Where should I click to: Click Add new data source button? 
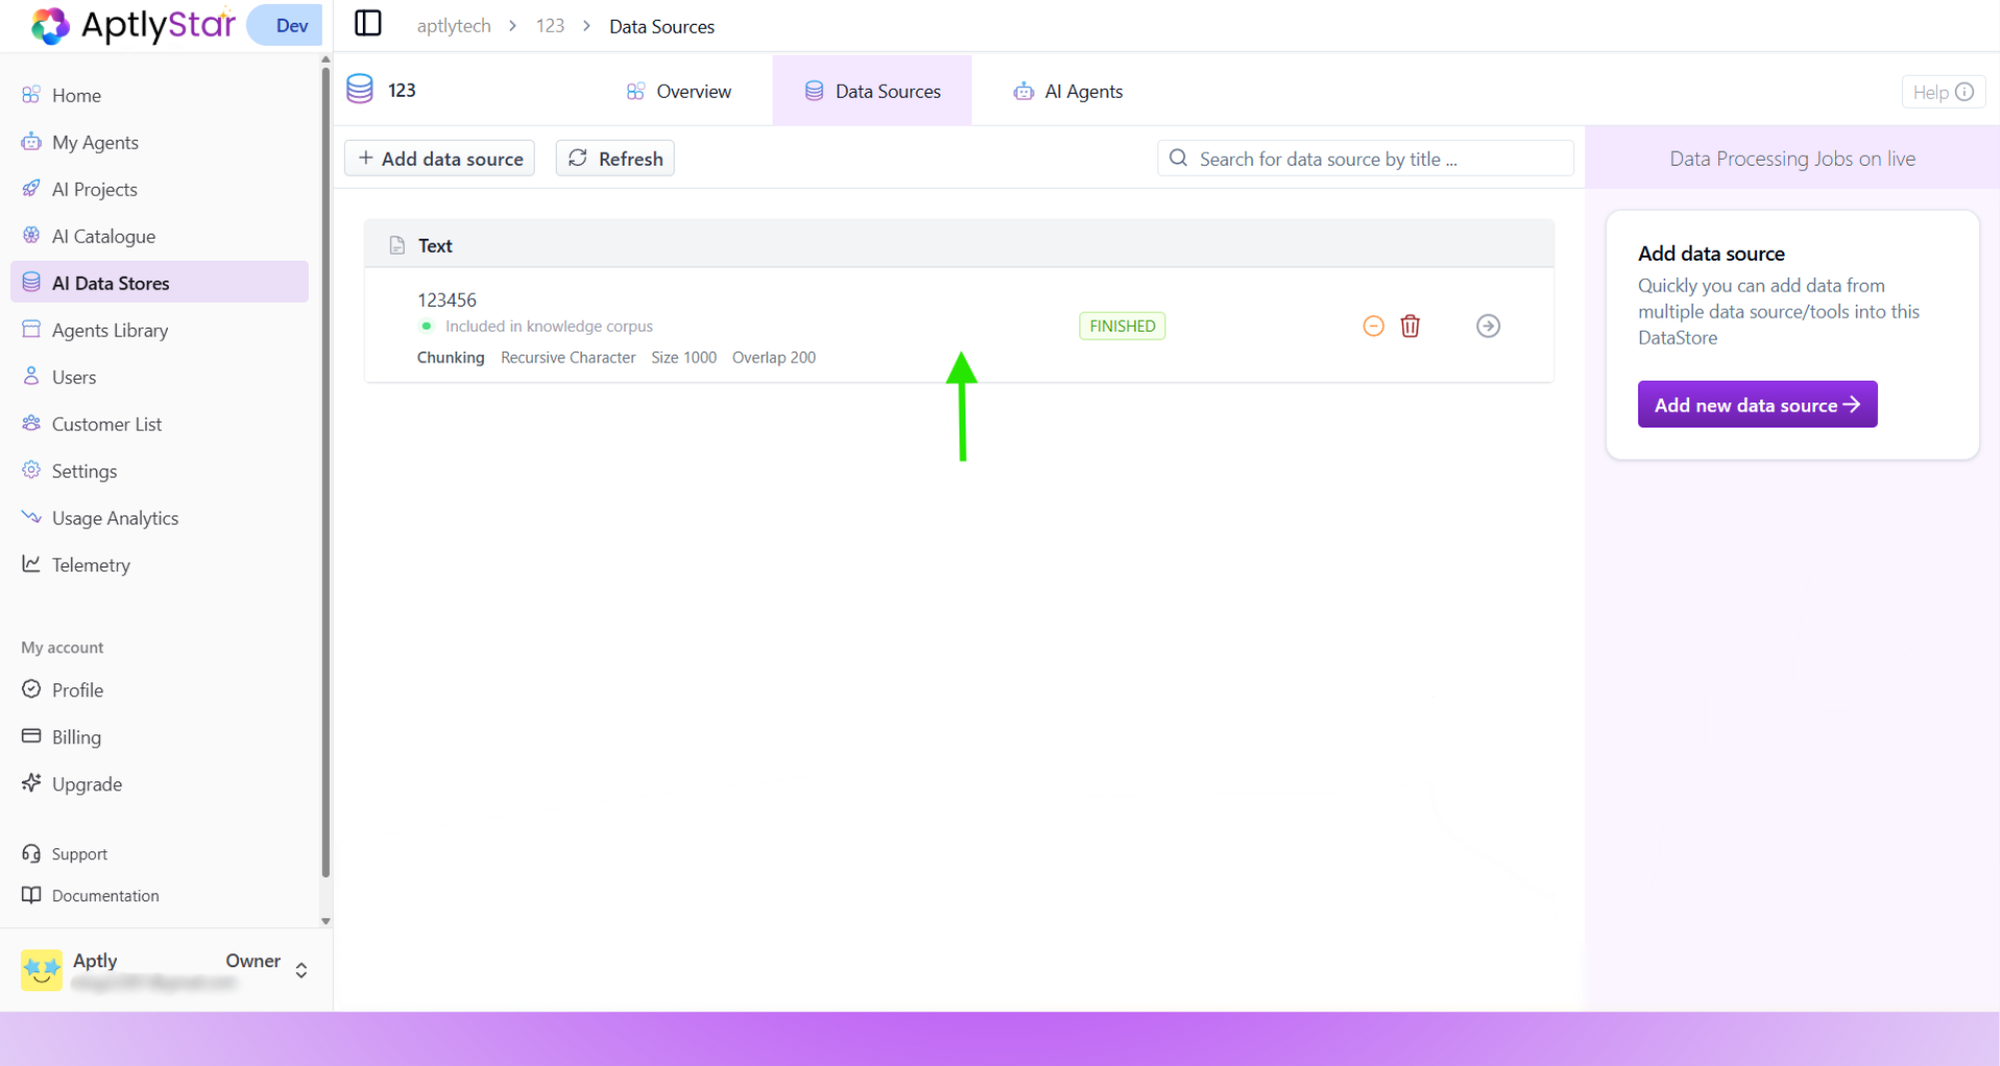tap(1757, 404)
